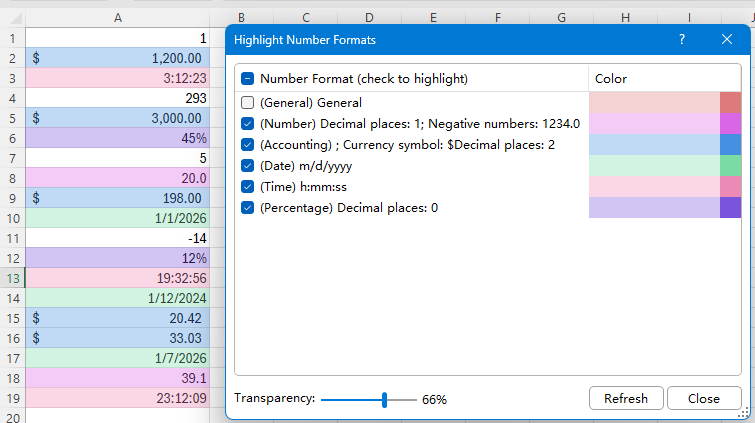
Task: Click the Refresh button
Action: click(626, 398)
